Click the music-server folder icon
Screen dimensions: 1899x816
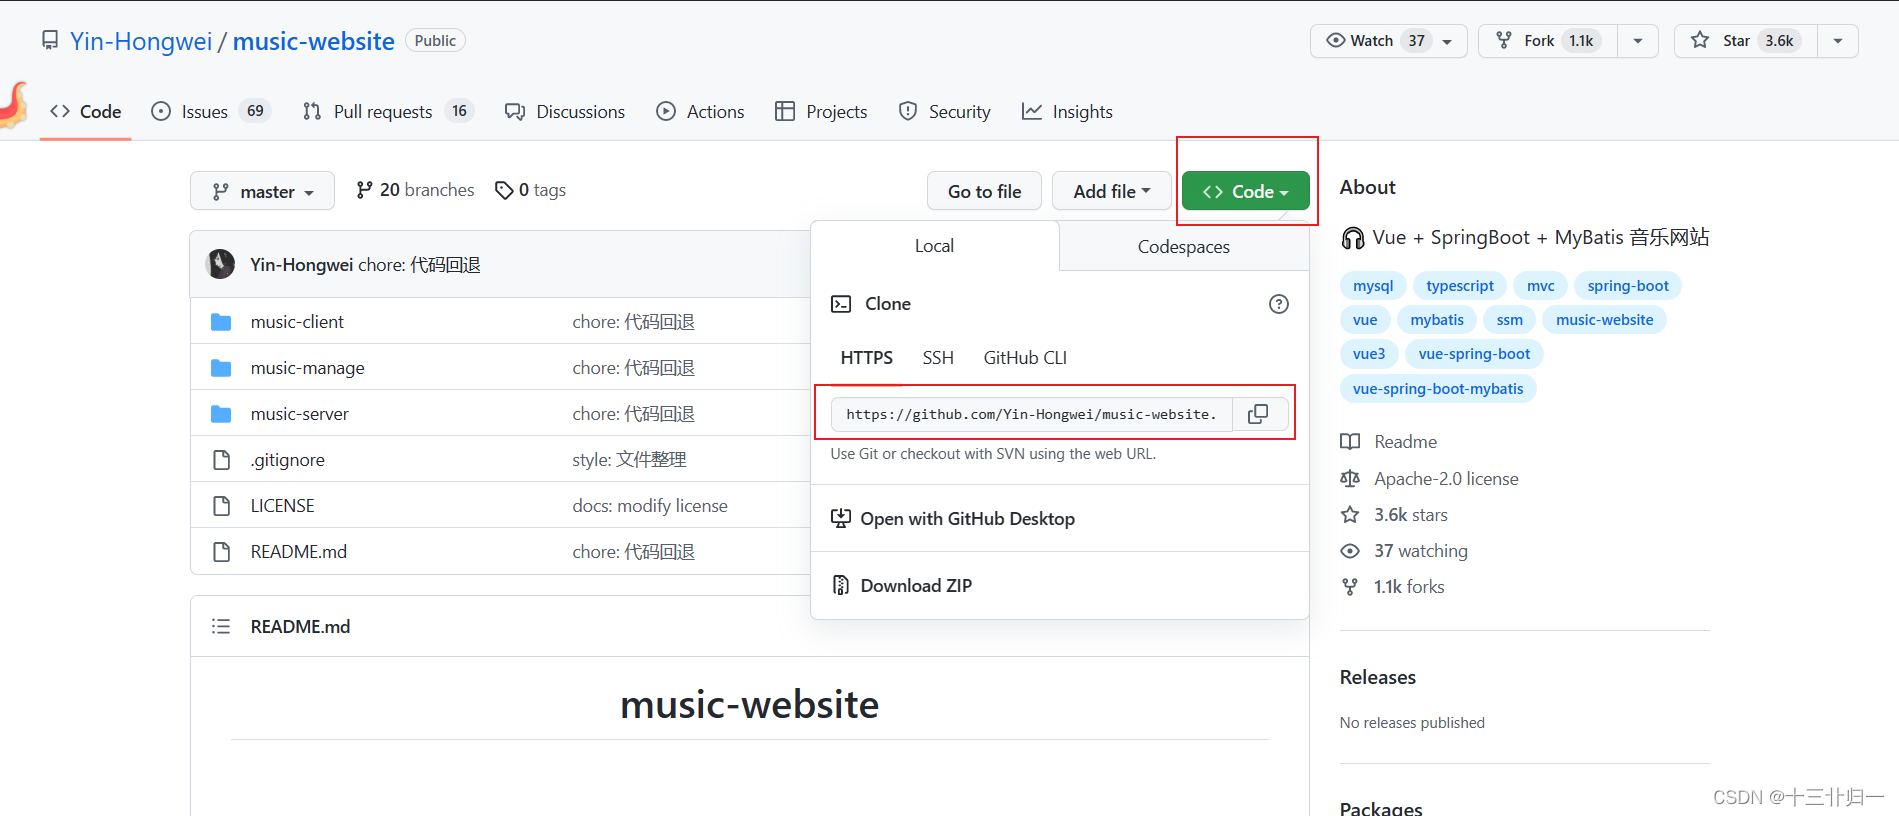[x=221, y=414]
